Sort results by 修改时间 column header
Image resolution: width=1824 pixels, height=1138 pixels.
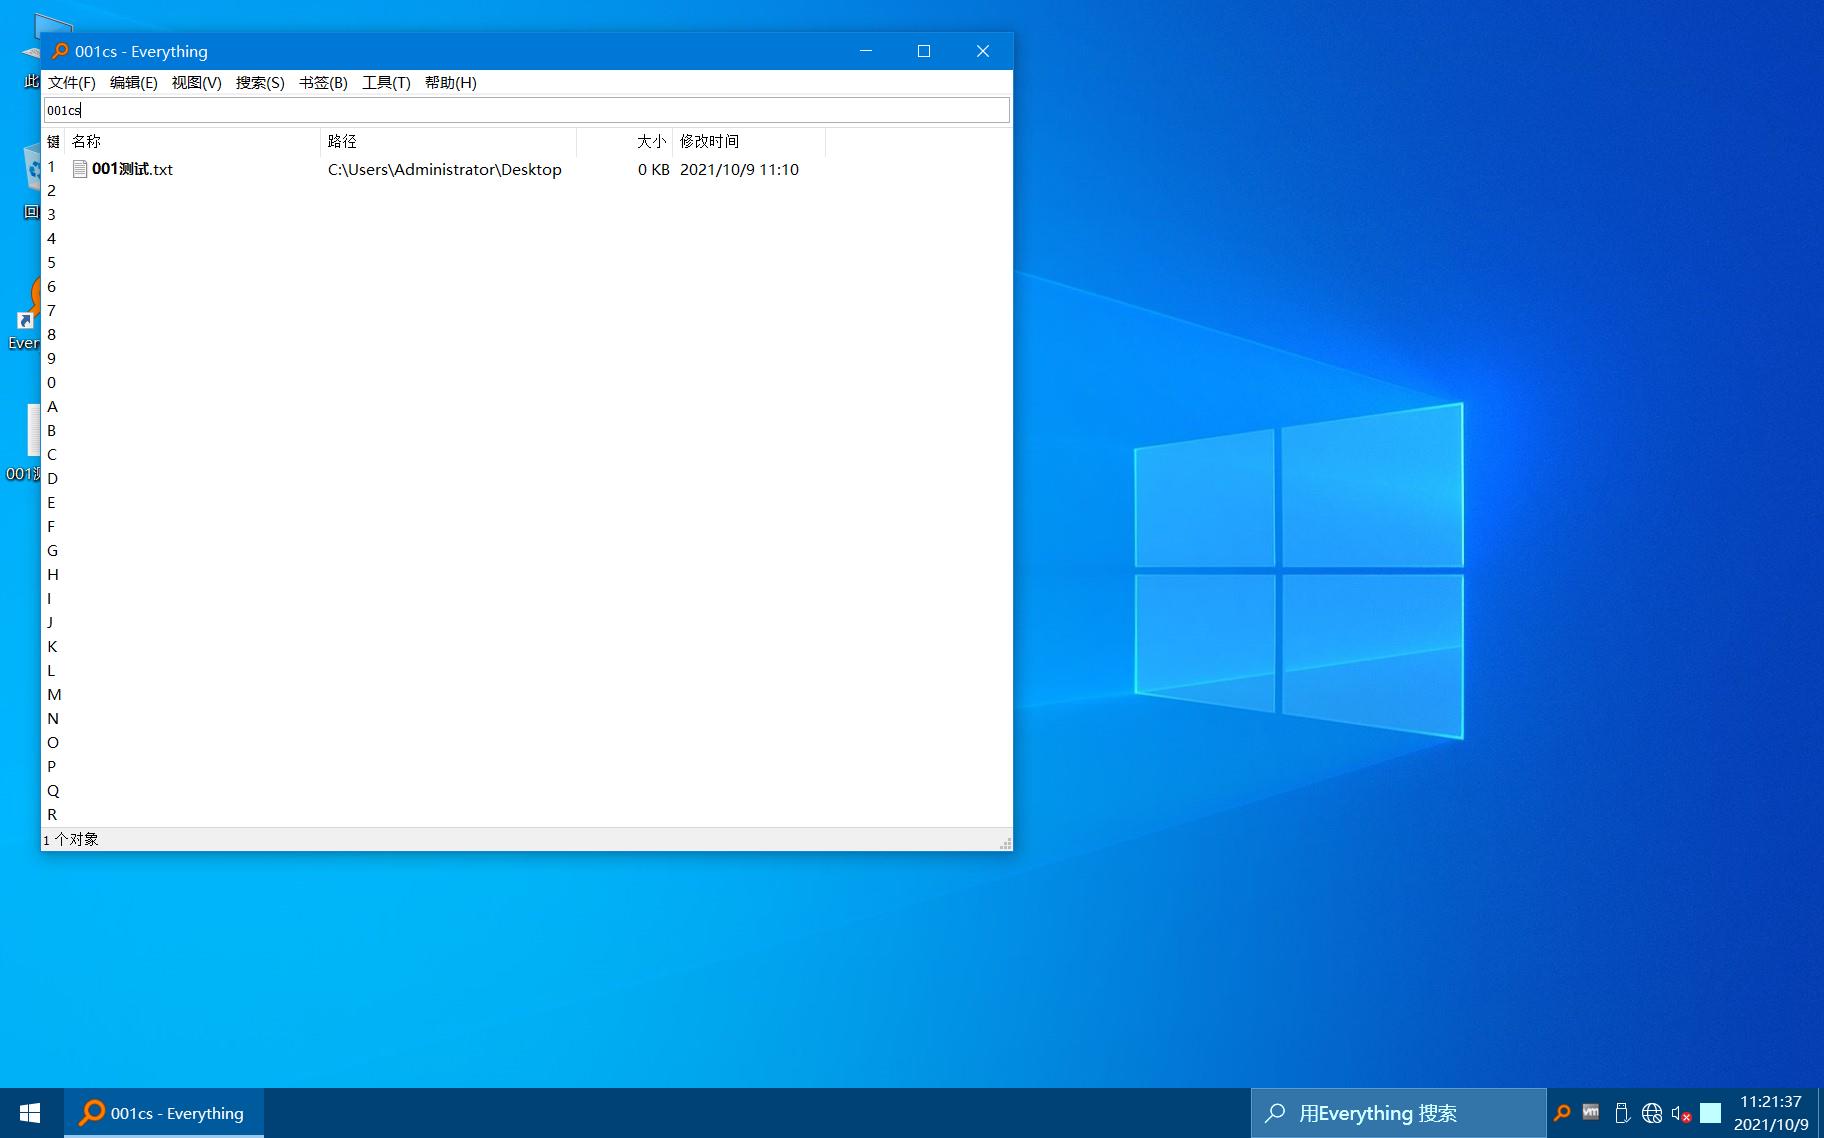[x=749, y=141]
